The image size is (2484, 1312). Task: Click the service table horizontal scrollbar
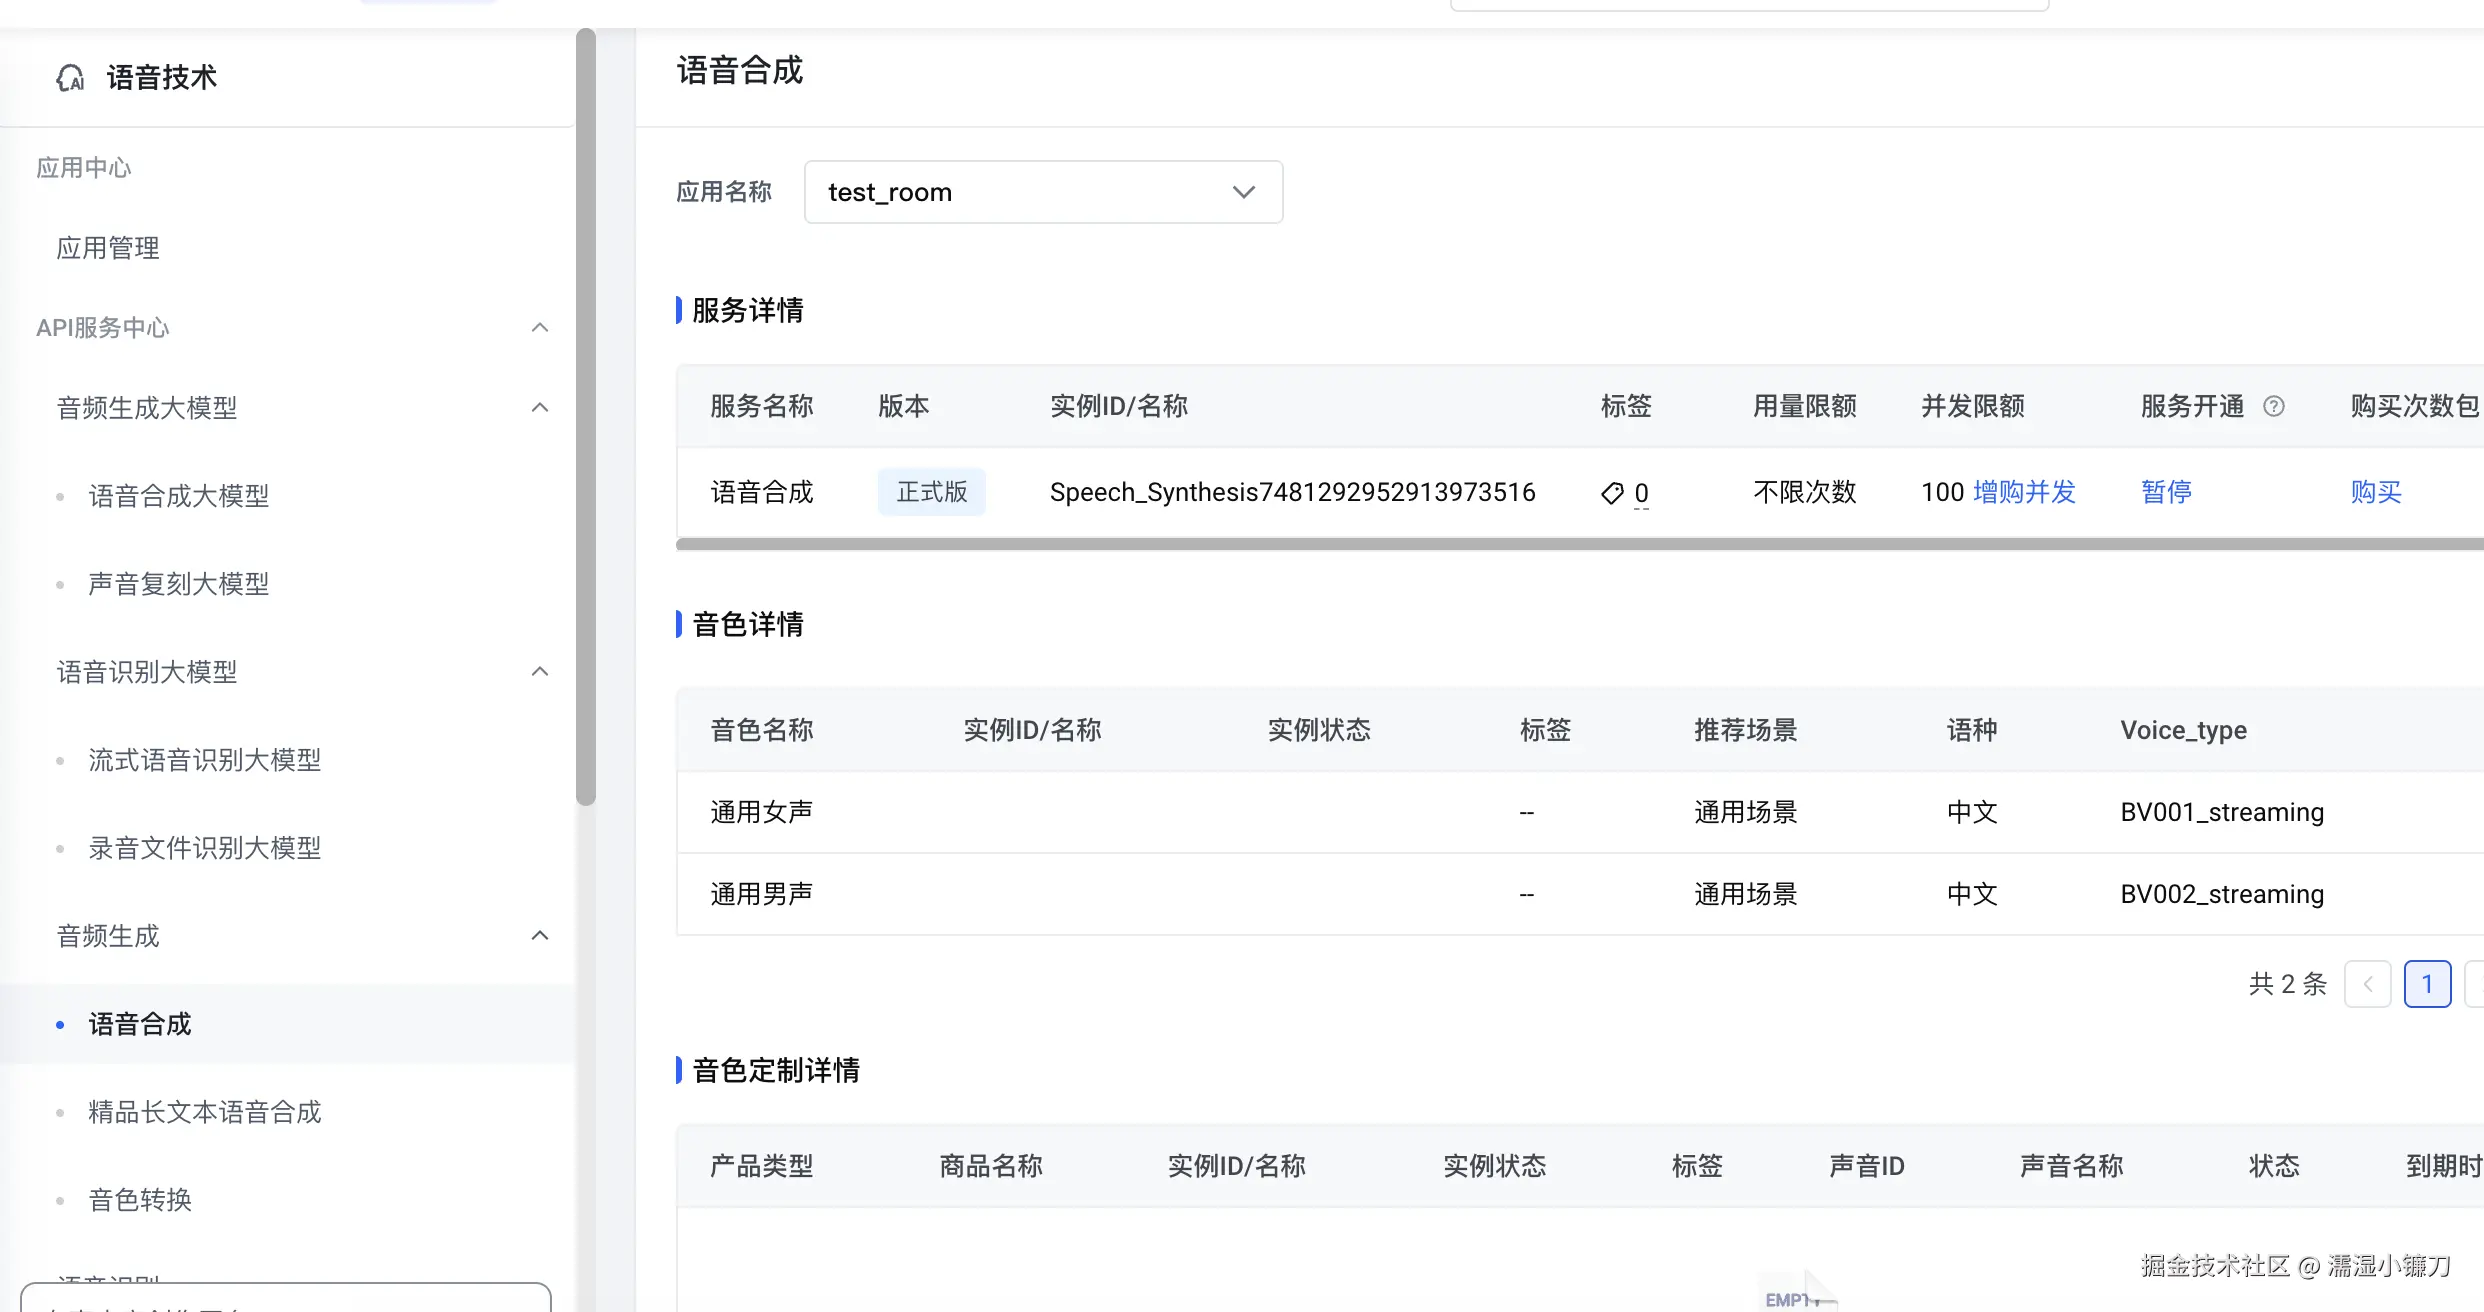click(1500, 544)
